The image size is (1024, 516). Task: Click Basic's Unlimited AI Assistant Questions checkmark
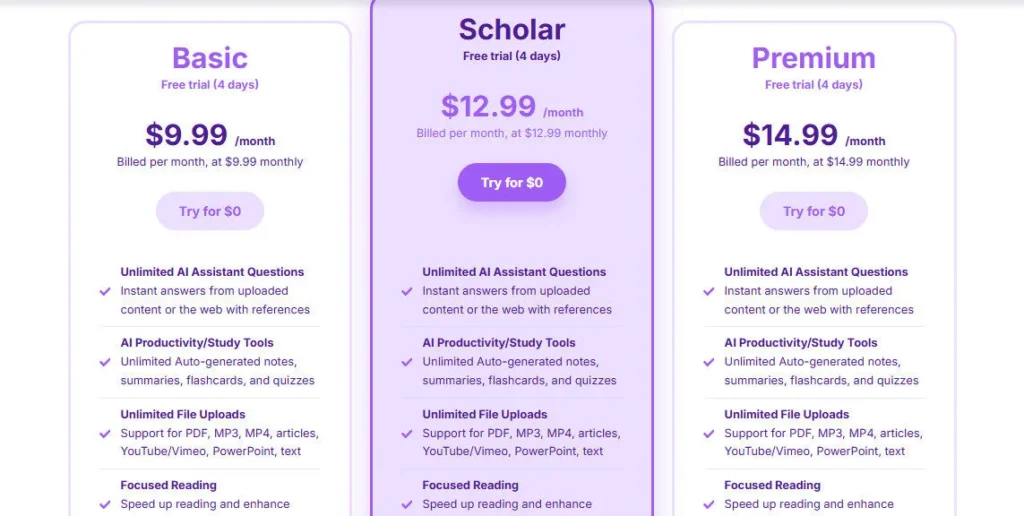[105, 291]
